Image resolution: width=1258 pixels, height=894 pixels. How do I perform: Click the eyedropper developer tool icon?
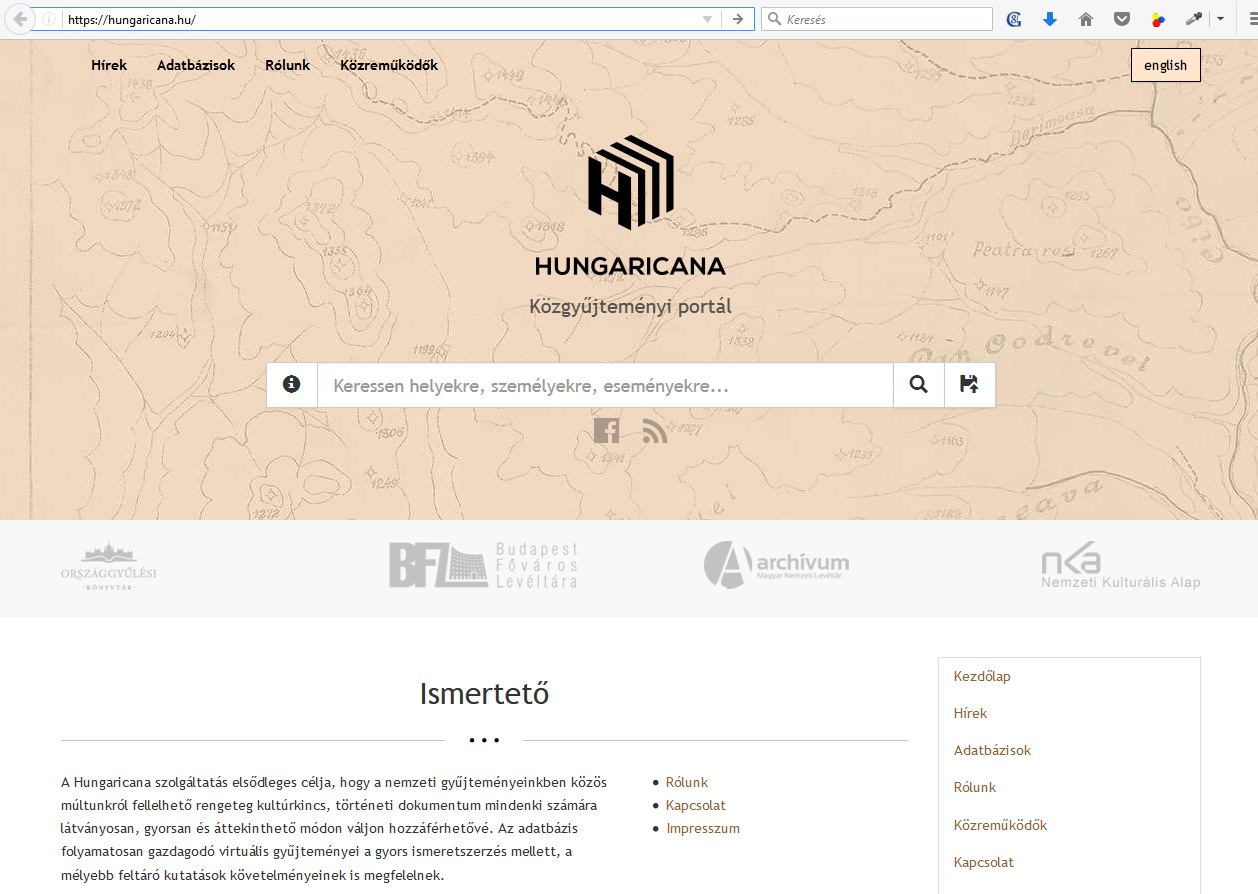[x=1193, y=19]
